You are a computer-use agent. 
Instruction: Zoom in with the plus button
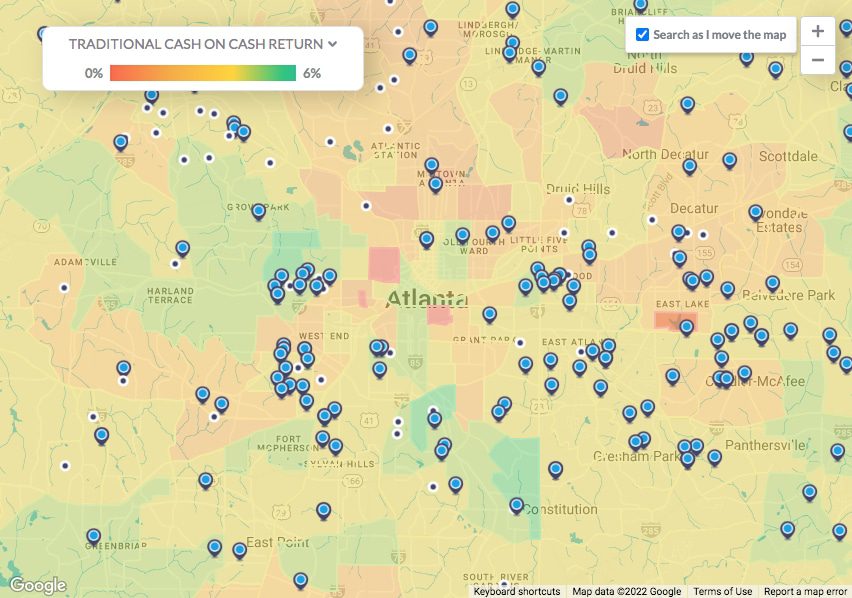[x=817, y=31]
